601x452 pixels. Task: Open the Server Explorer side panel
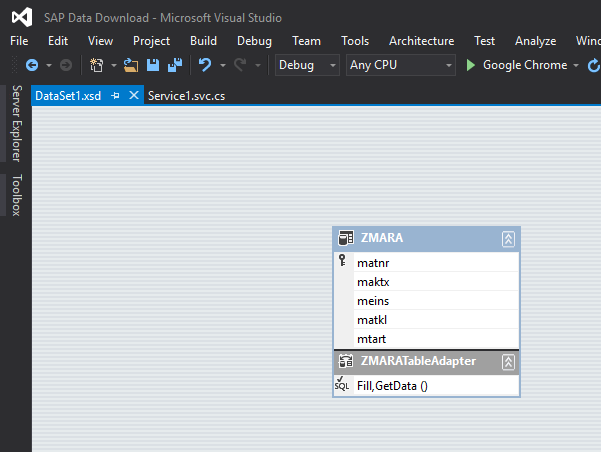coord(16,123)
